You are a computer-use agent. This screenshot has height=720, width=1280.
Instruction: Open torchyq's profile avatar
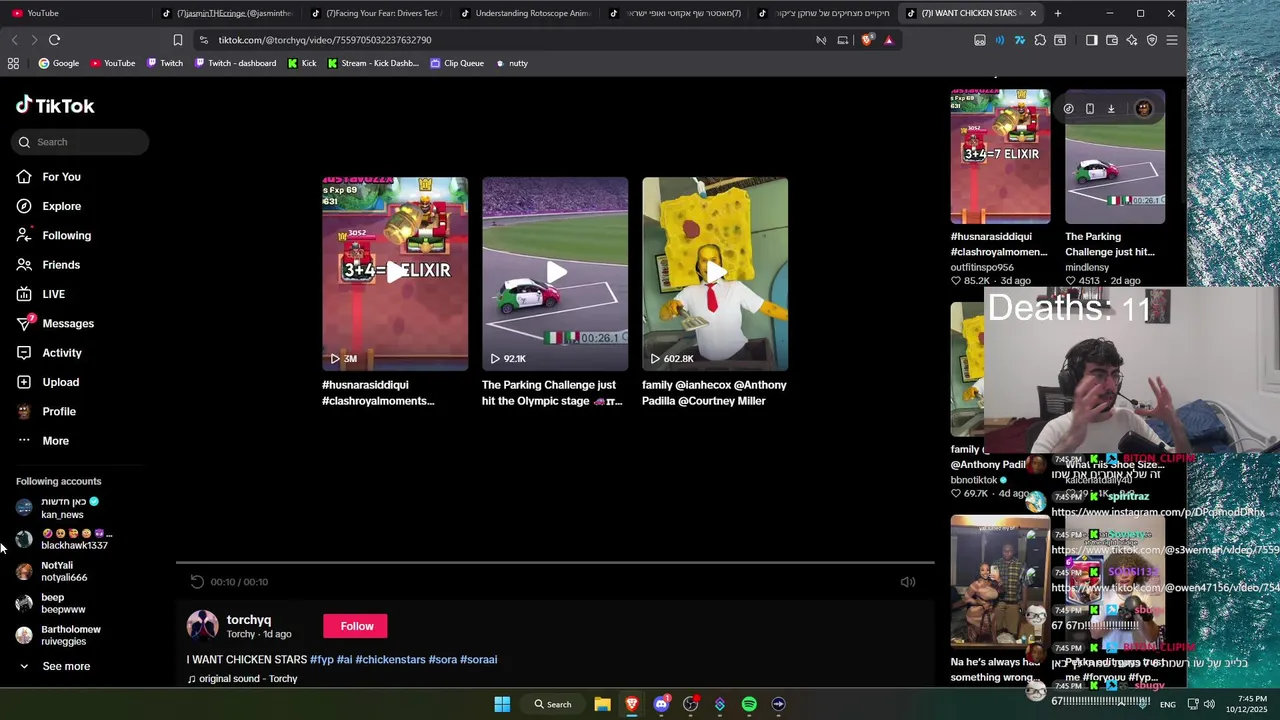pyautogui.click(x=203, y=626)
